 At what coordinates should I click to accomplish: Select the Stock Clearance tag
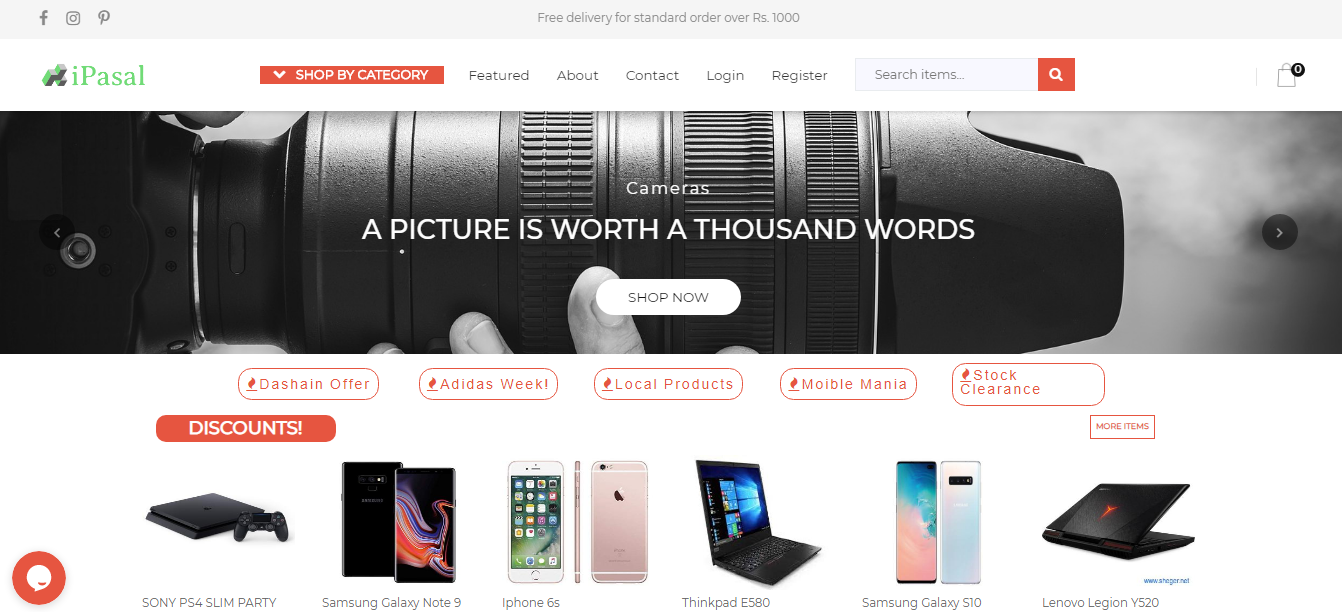pyautogui.click(x=1028, y=384)
